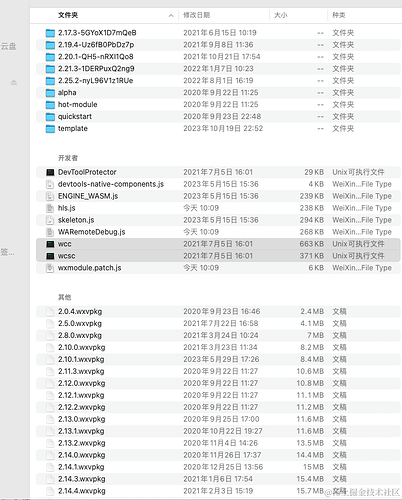Click the eject icon in sidebar
This screenshot has height=500, width=402.
pos(14,82)
